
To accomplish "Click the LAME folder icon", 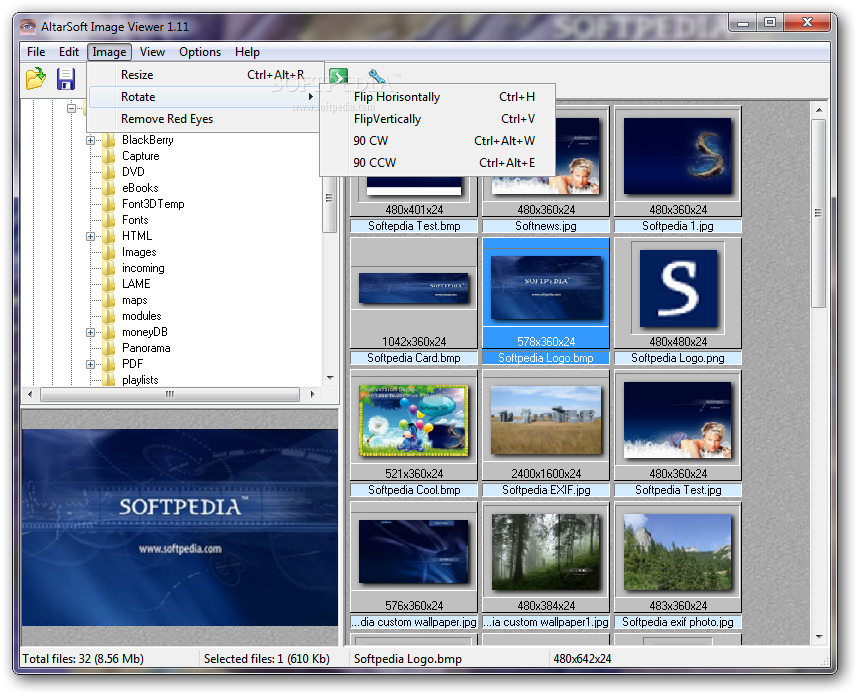I will point(109,284).
